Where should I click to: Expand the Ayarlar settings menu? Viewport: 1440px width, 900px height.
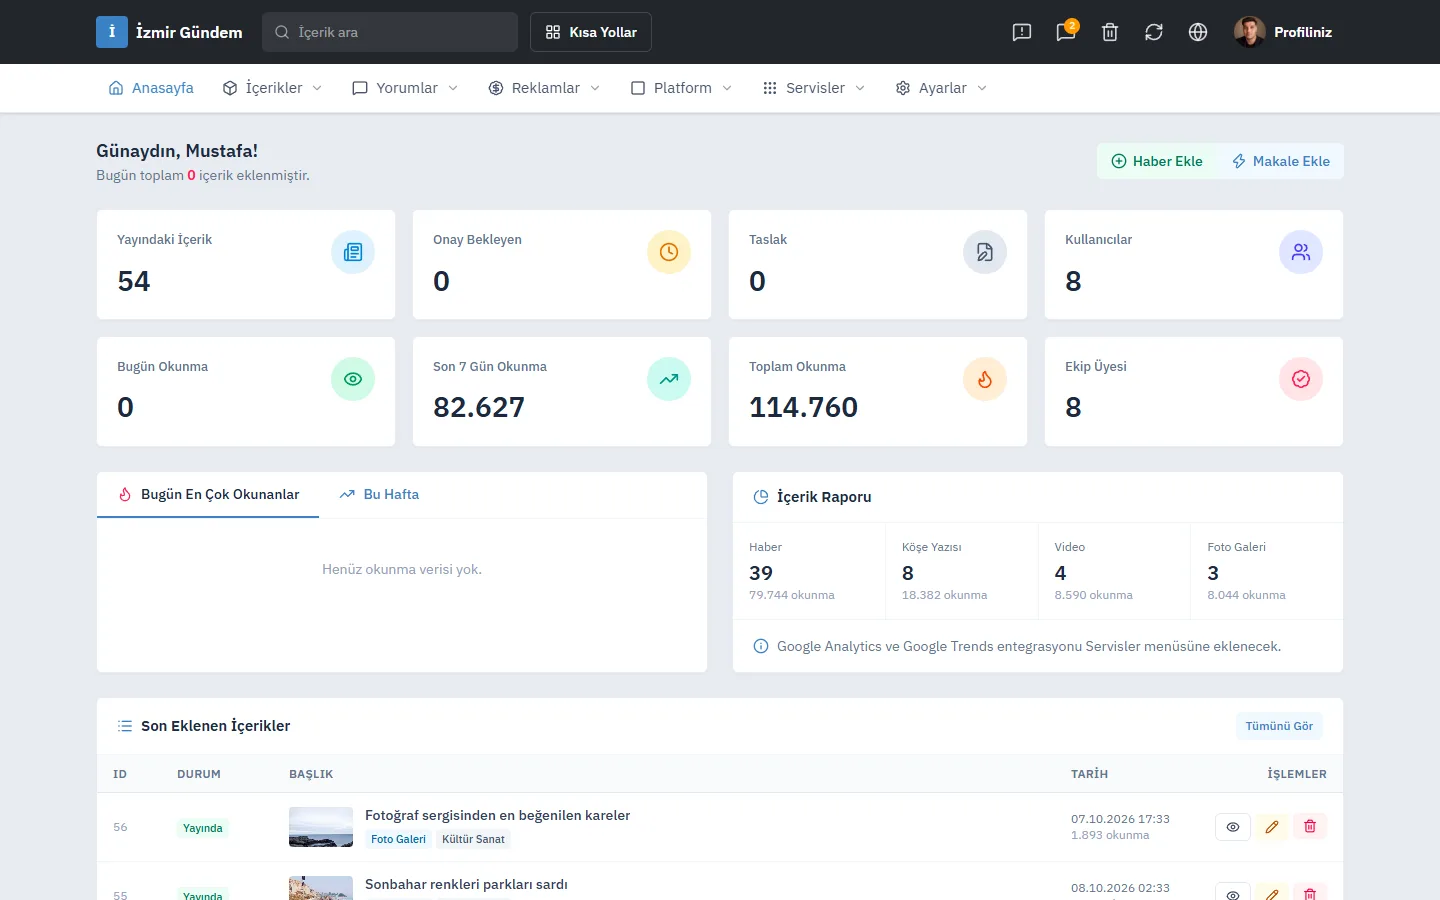coord(941,88)
